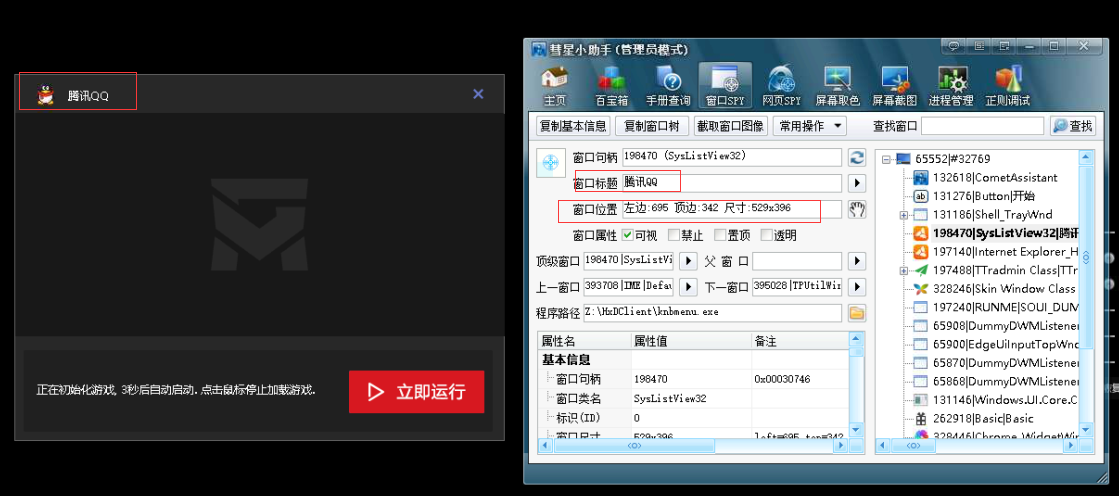Open the 手册查询 manual lookup icon
The width and height of the screenshot is (1119, 496).
tap(668, 86)
